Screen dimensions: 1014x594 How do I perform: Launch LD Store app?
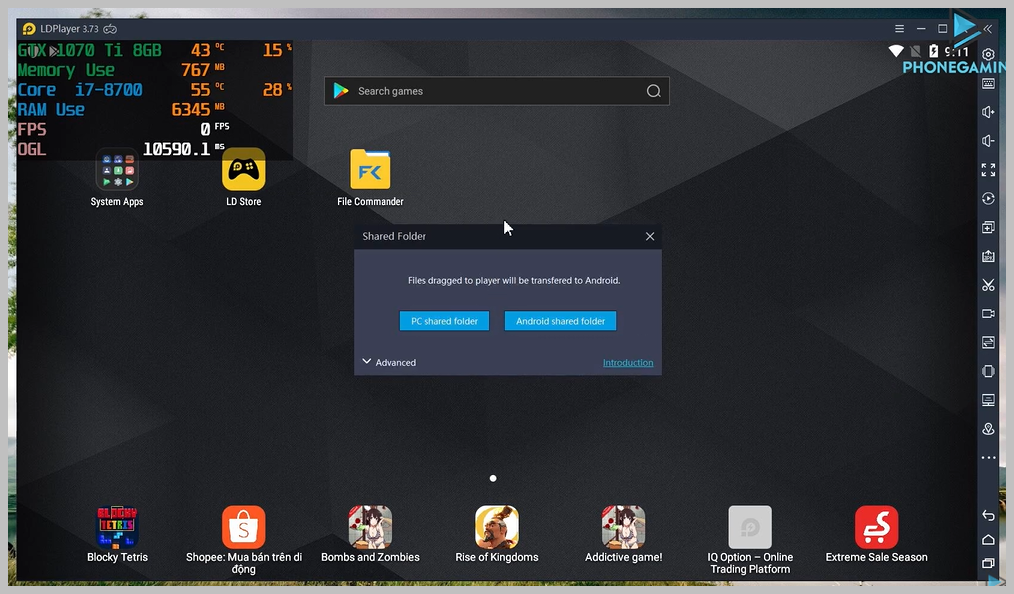click(x=244, y=178)
